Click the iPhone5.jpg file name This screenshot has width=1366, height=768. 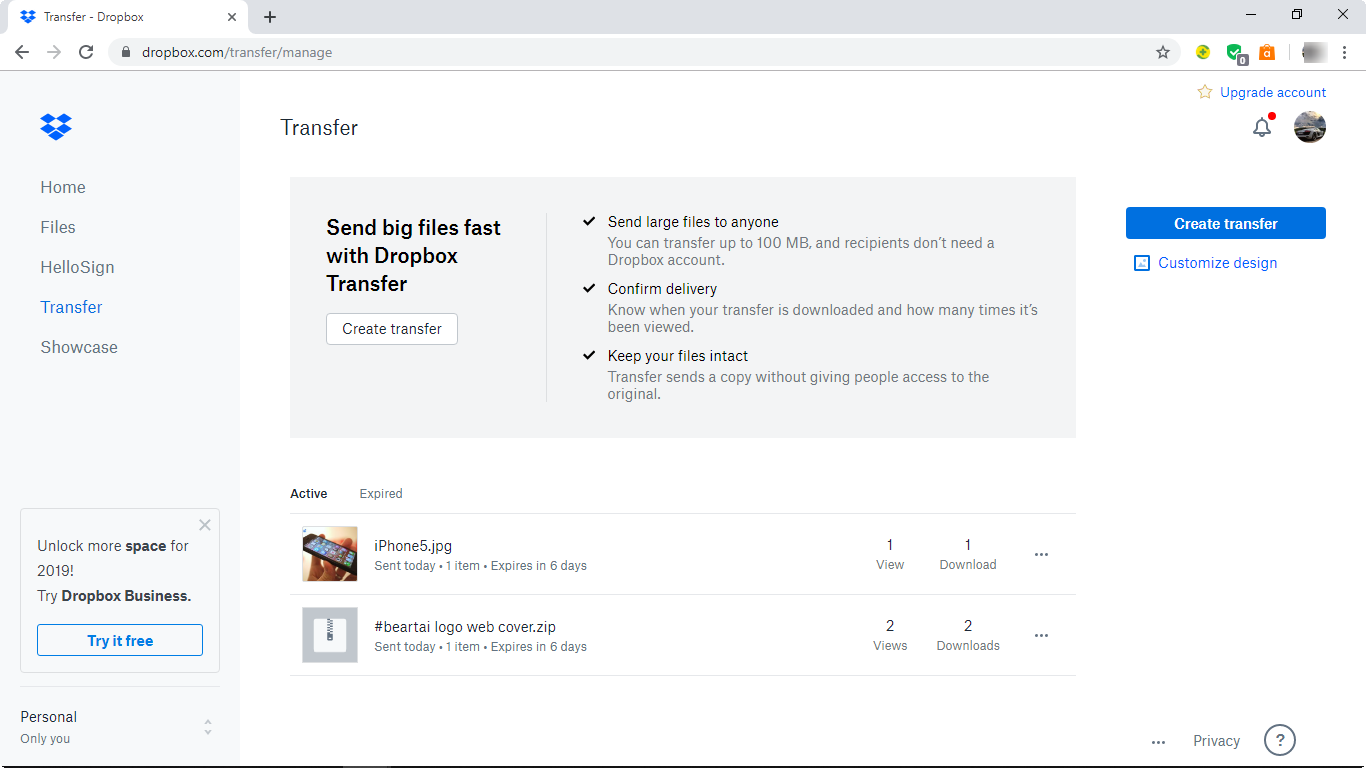tap(413, 546)
